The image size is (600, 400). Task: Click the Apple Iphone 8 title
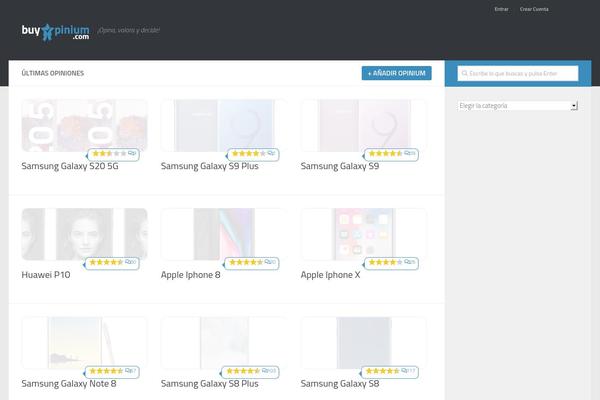tap(191, 275)
